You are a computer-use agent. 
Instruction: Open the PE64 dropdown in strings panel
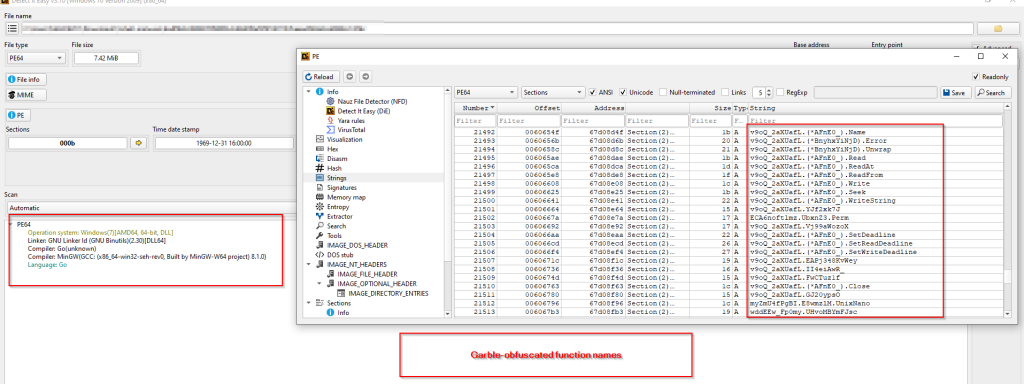tap(487, 93)
